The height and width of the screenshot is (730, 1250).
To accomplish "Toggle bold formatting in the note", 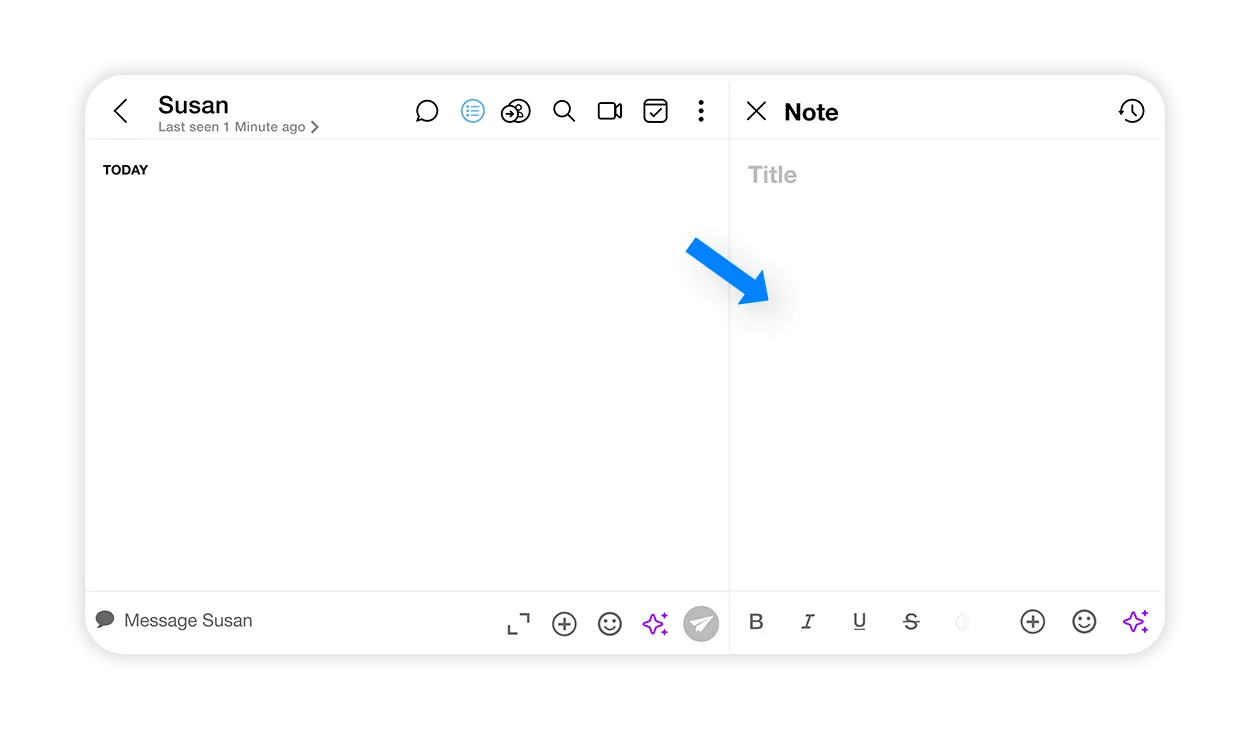I will pyautogui.click(x=756, y=622).
